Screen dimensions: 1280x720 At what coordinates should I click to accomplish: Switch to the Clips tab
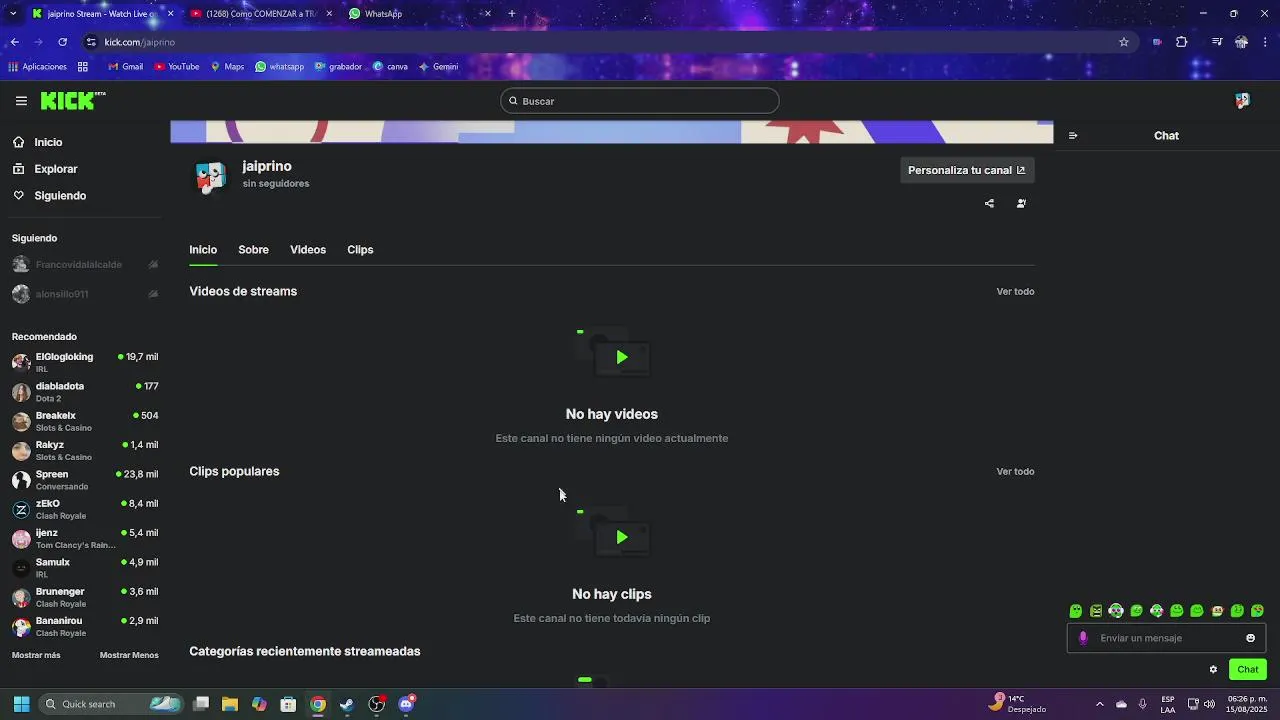(360, 250)
